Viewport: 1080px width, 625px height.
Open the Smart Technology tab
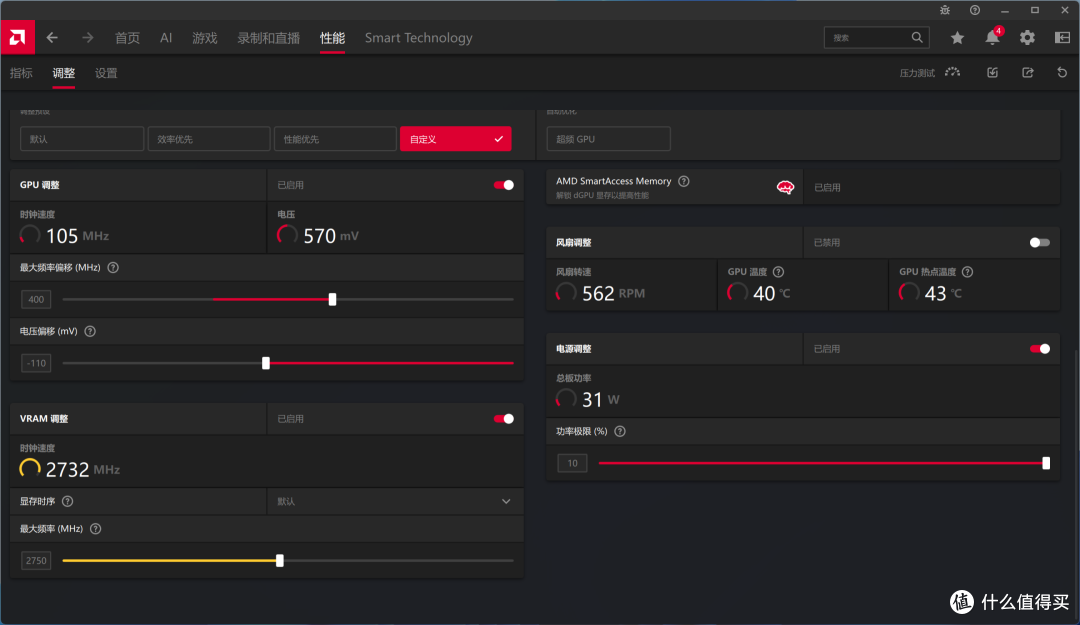click(418, 38)
